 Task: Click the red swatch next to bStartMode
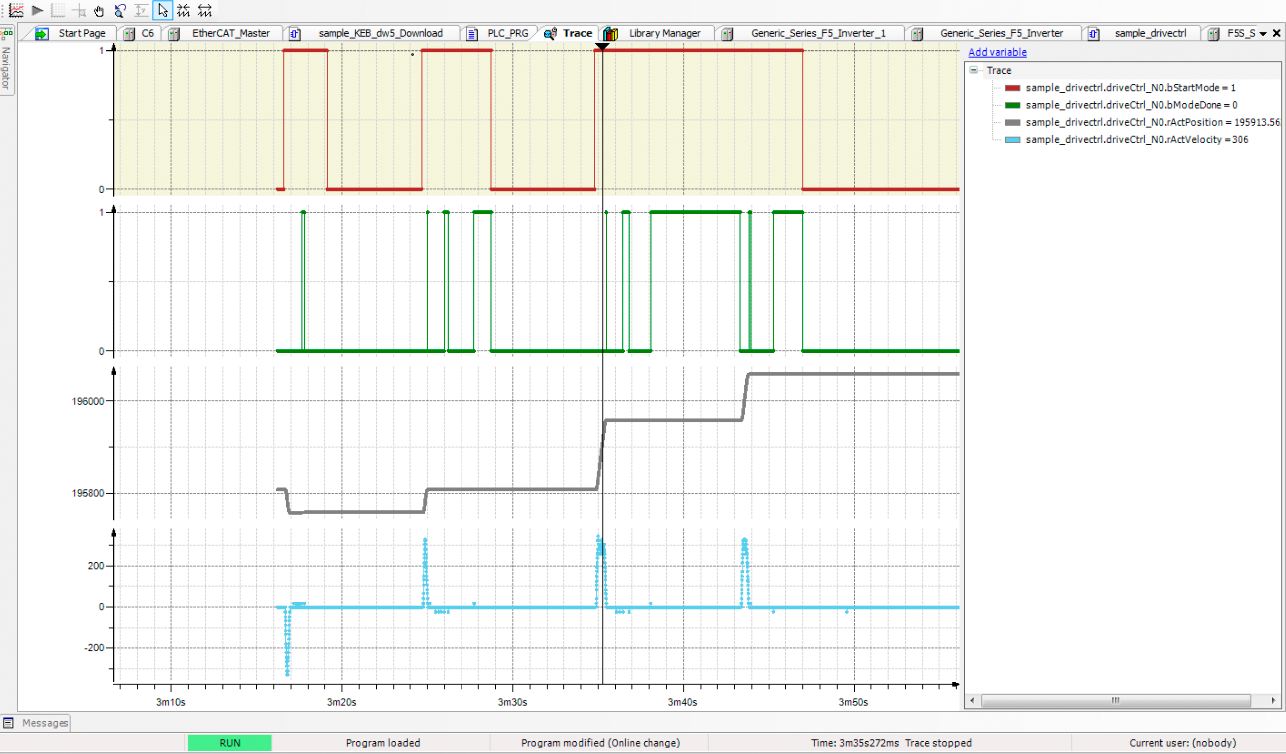[1011, 88]
